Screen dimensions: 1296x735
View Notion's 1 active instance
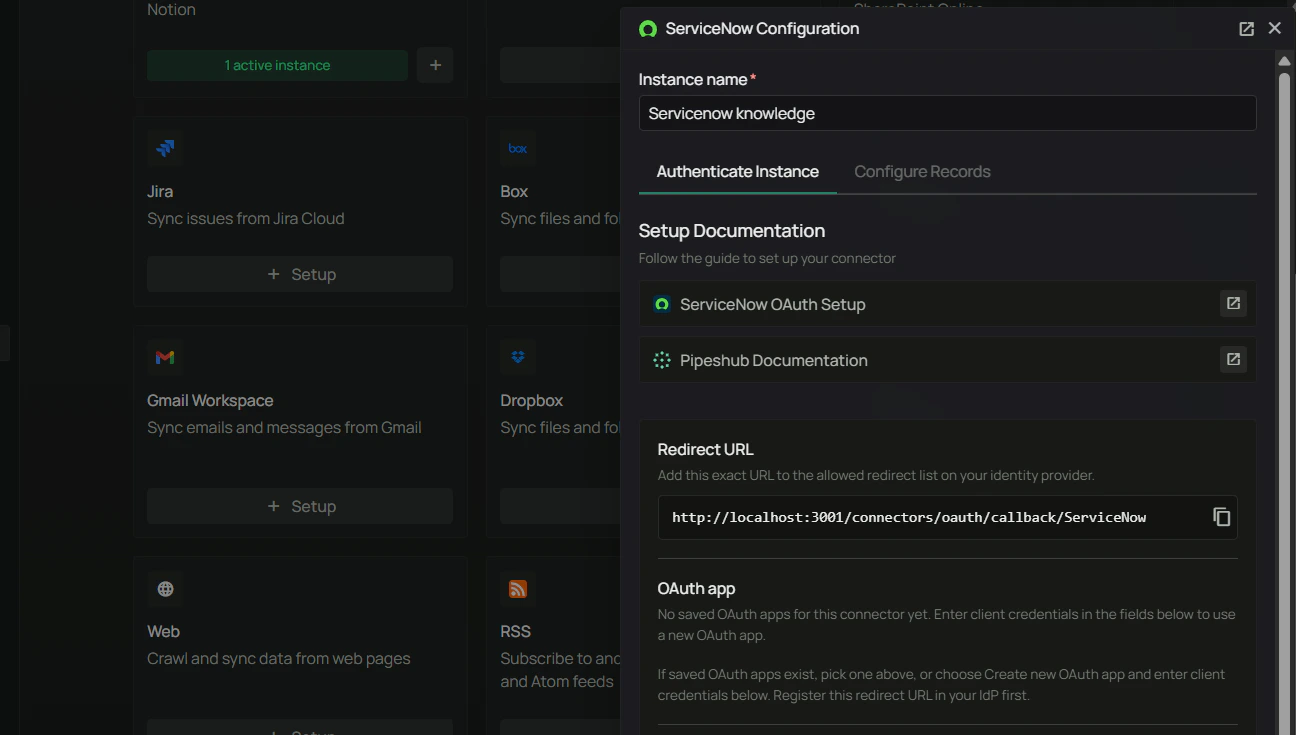[277, 65]
